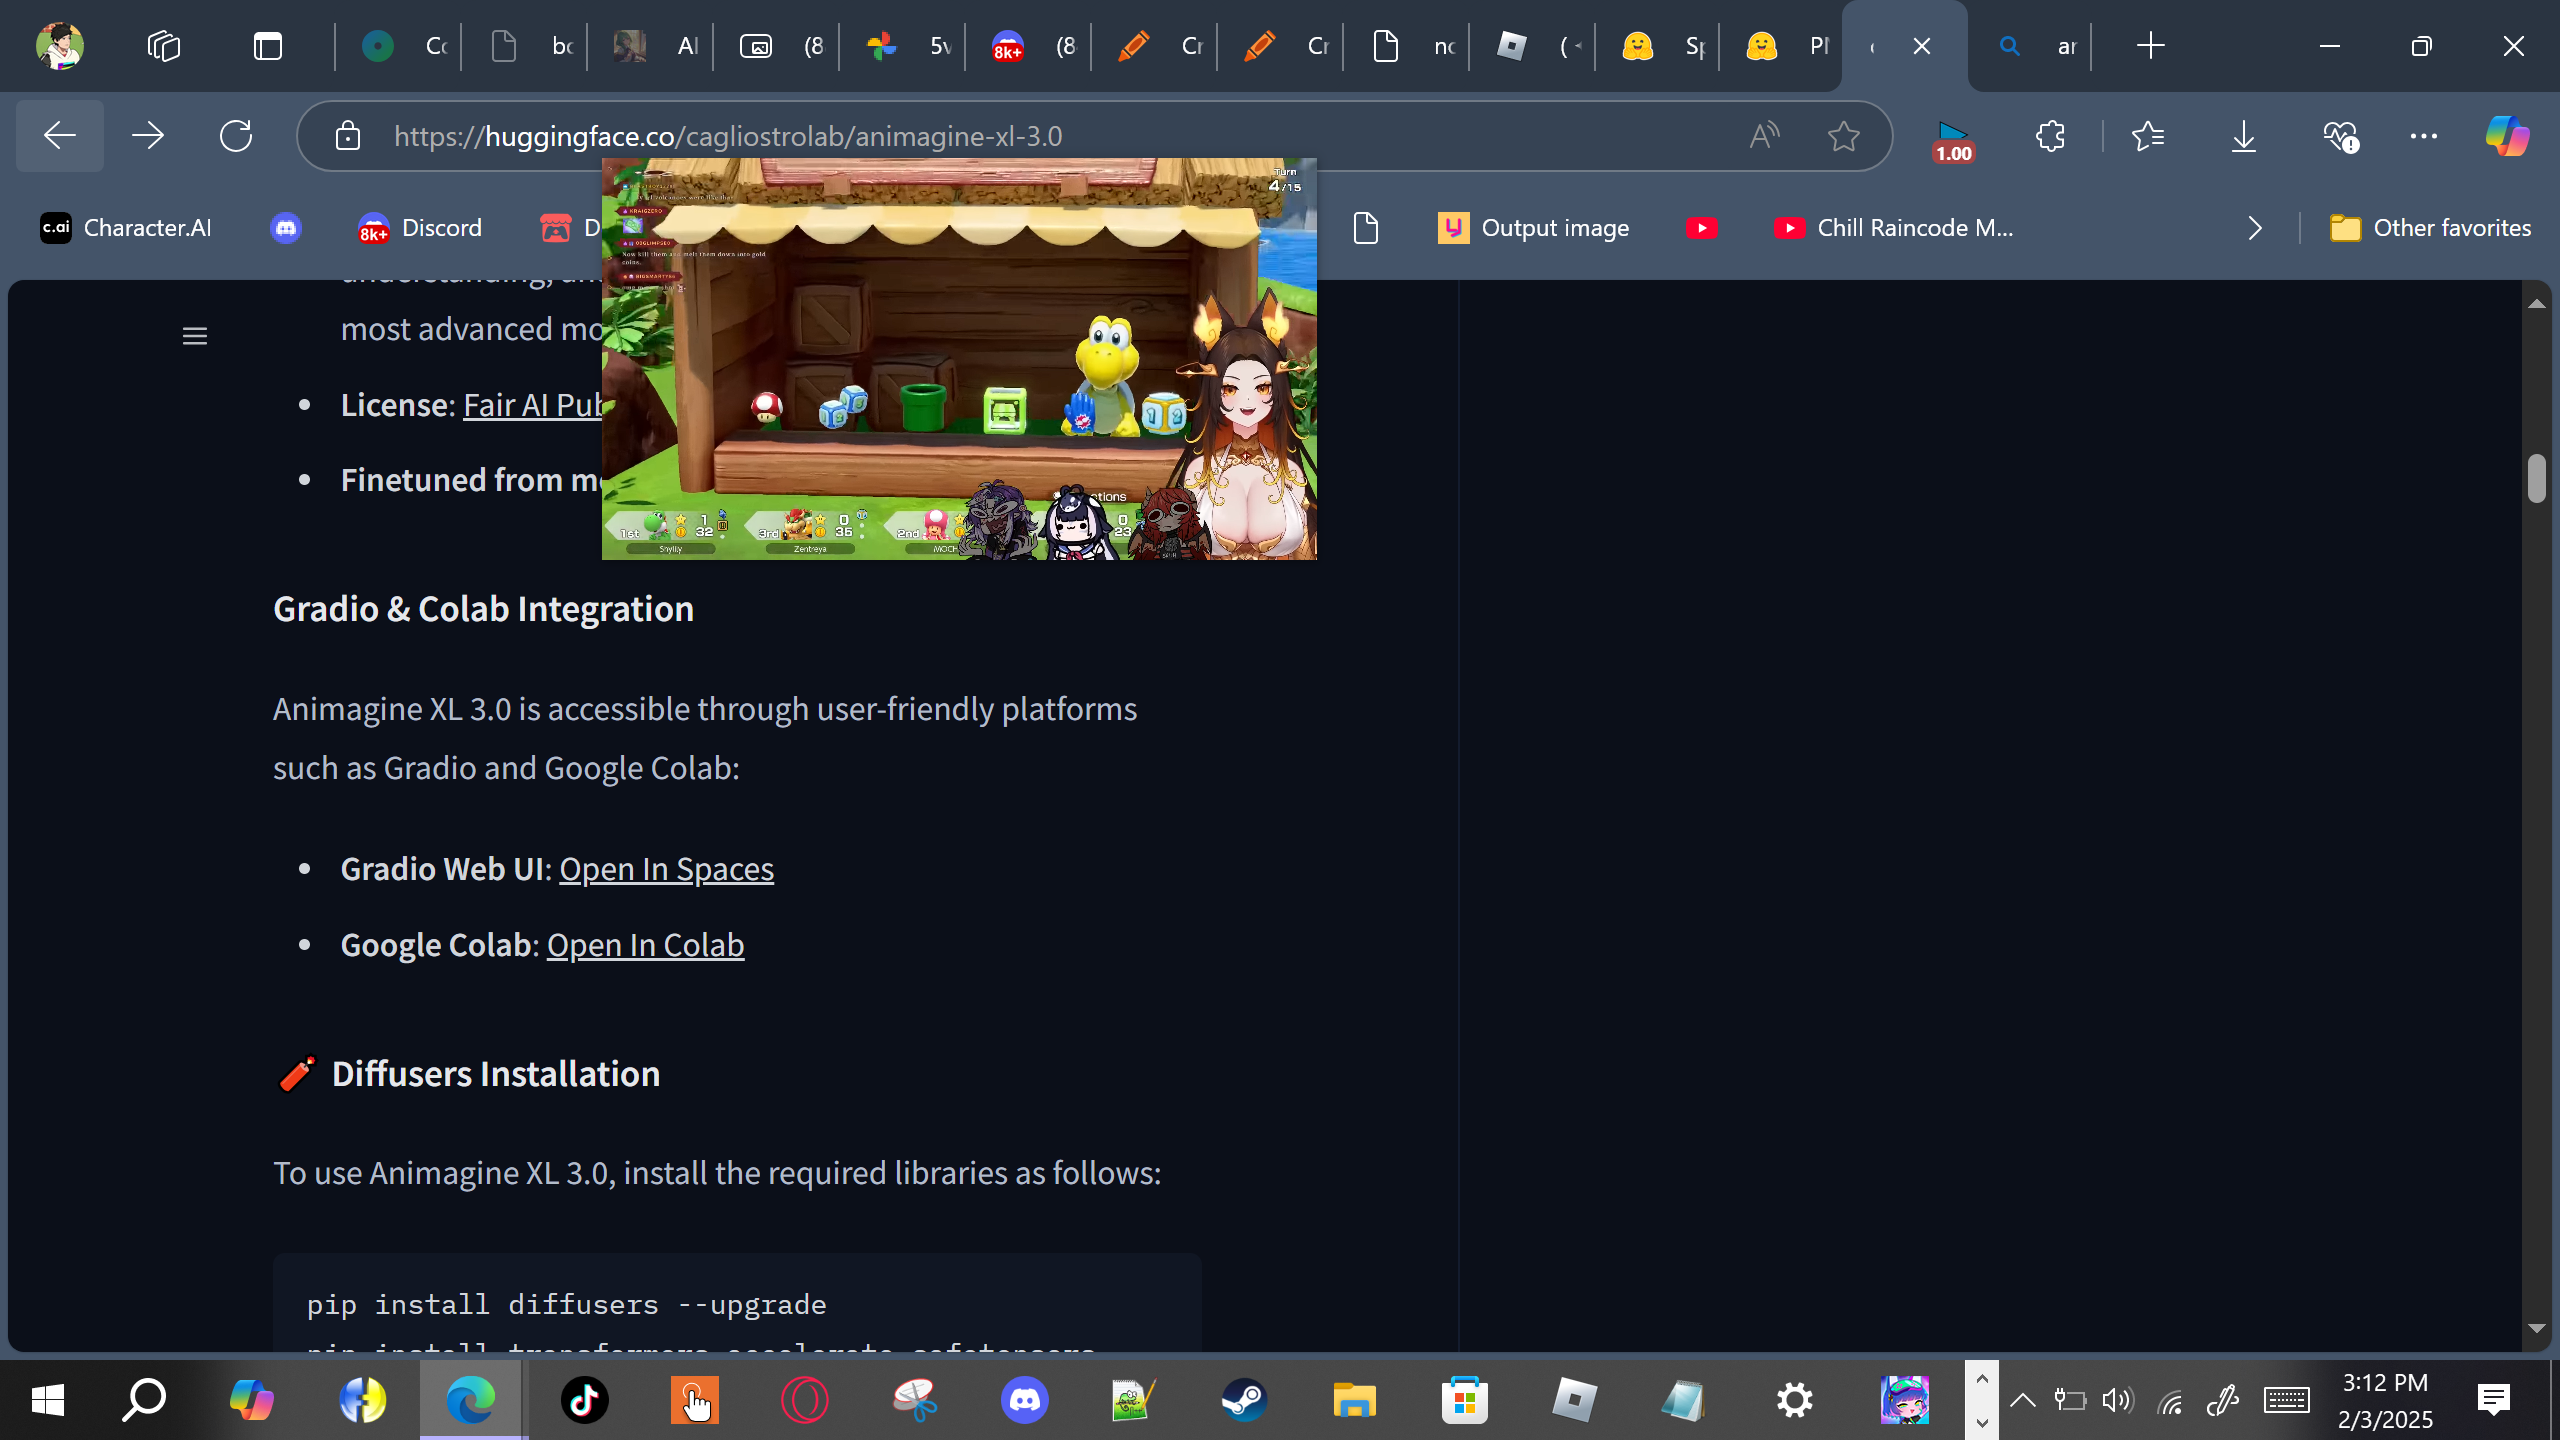Open the clock showing 3:12 PM
This screenshot has width=2560, height=1440.
2385,1400
